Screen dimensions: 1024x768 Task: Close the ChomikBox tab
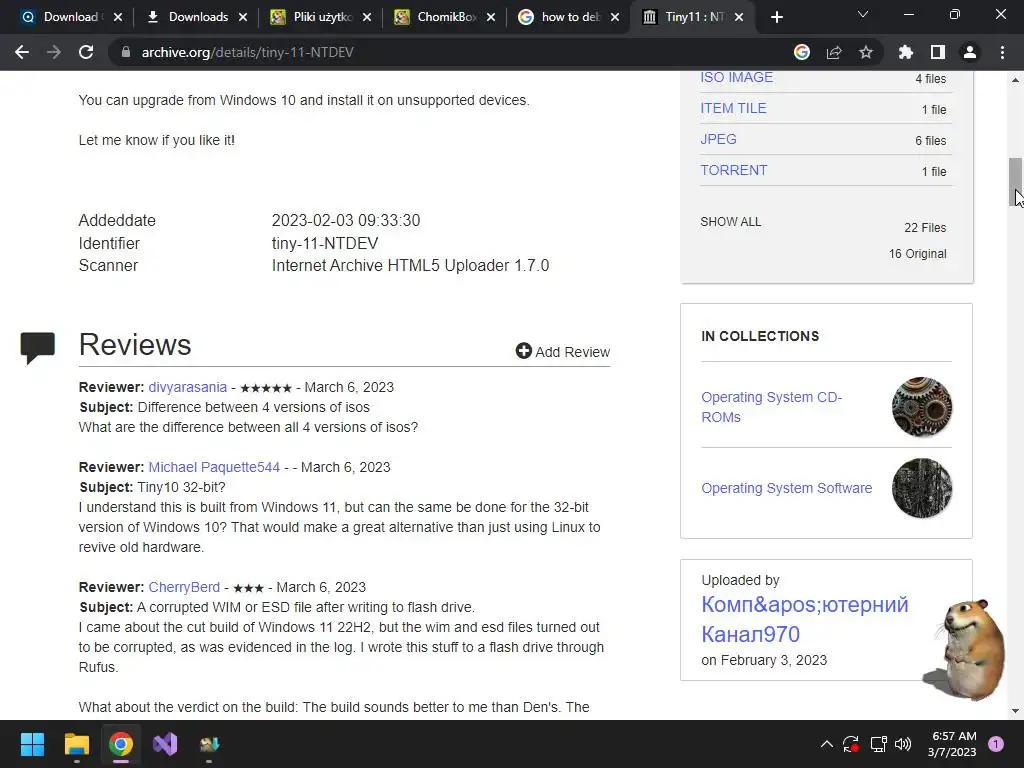tap(491, 17)
